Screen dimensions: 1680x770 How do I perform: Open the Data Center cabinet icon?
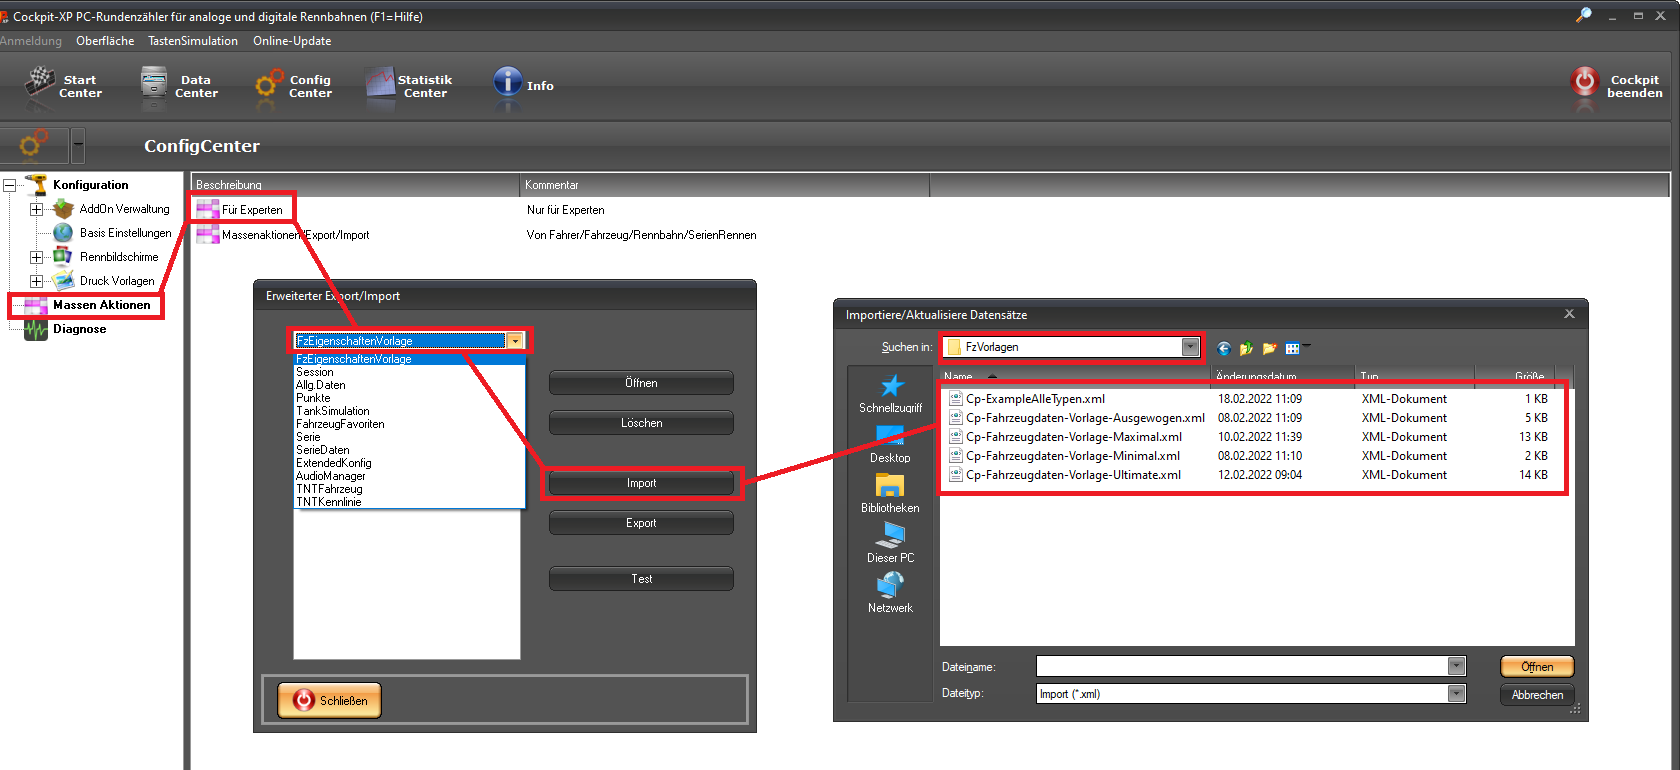click(x=154, y=82)
